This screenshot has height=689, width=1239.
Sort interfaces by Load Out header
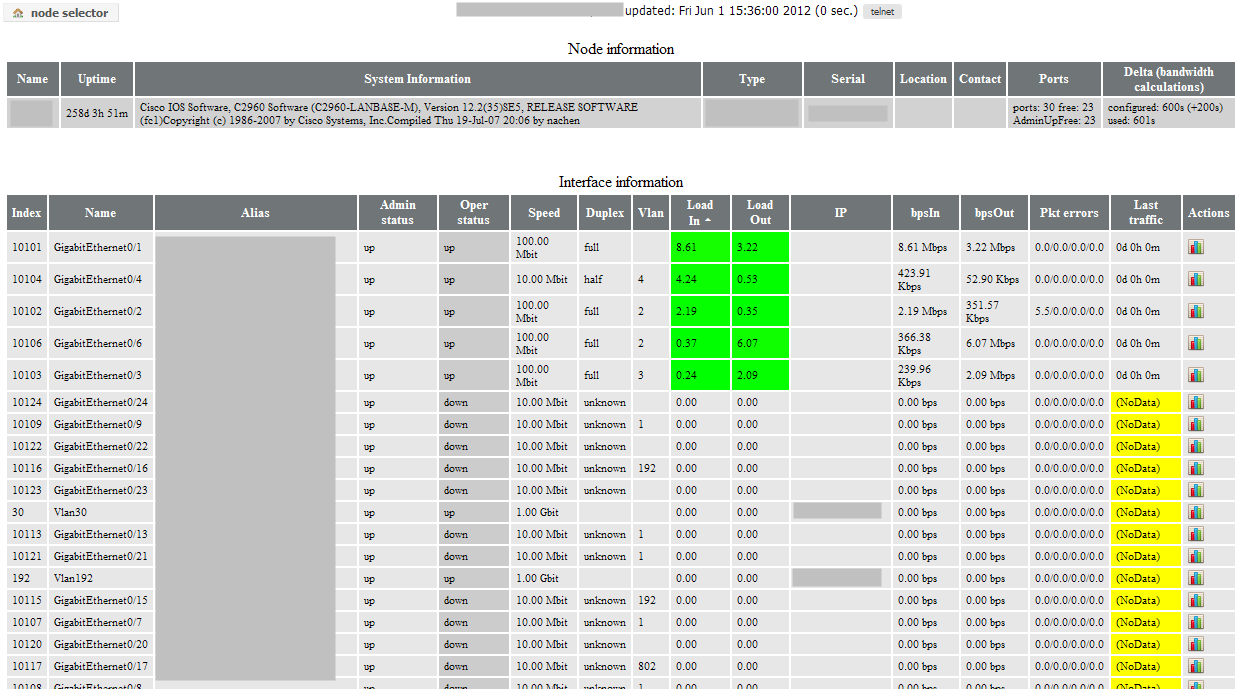760,212
